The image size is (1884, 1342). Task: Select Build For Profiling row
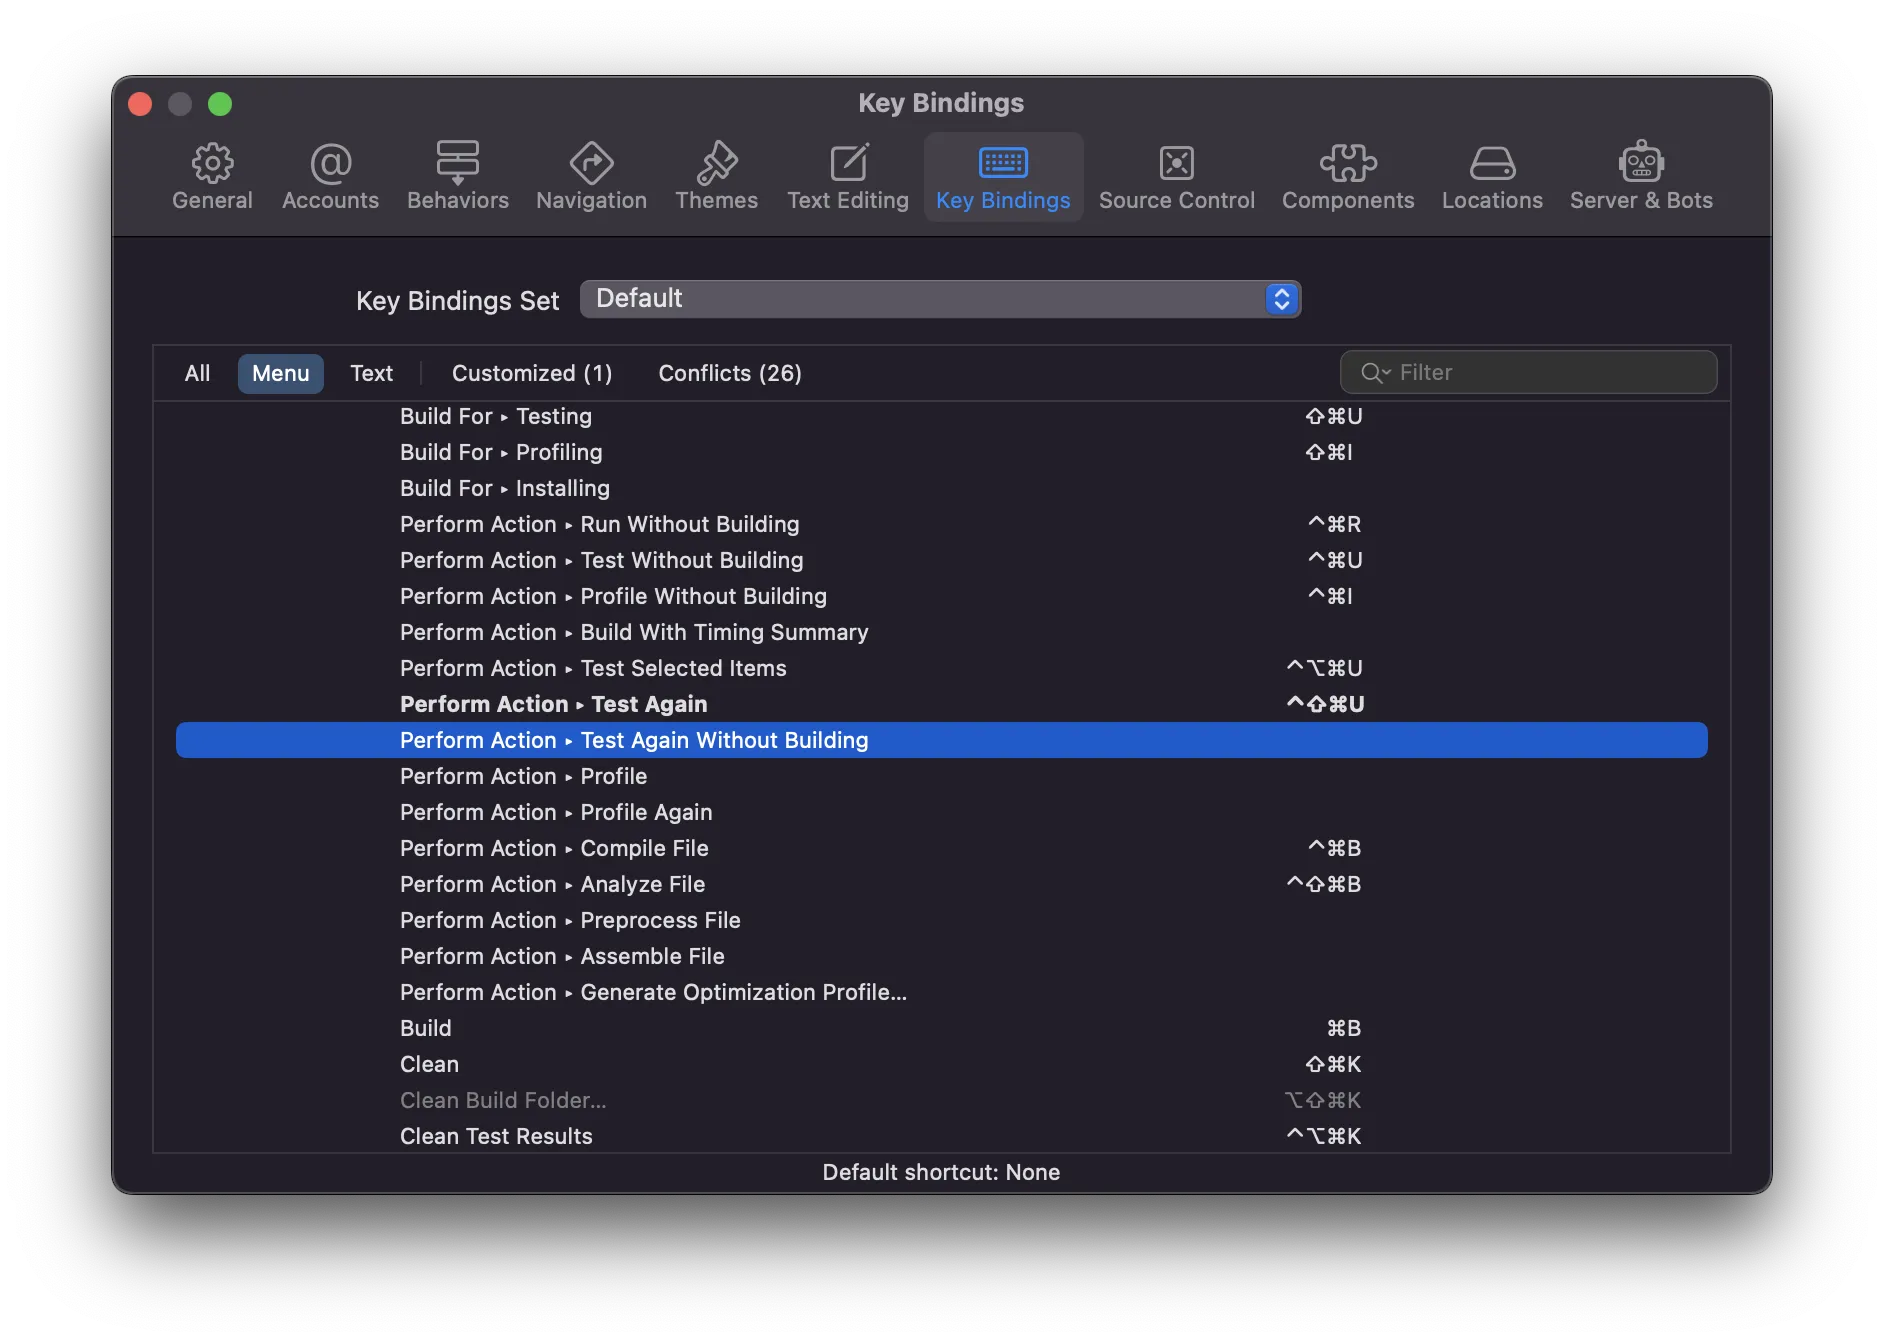point(941,452)
